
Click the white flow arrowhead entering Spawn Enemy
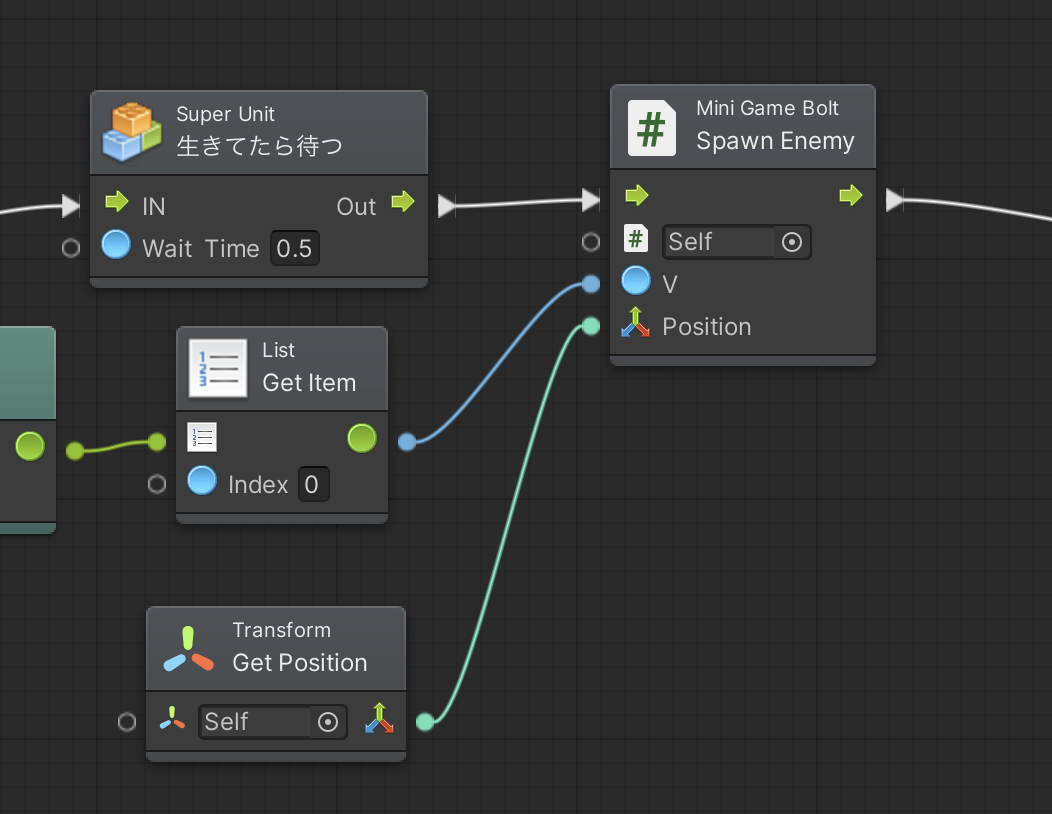(x=591, y=200)
